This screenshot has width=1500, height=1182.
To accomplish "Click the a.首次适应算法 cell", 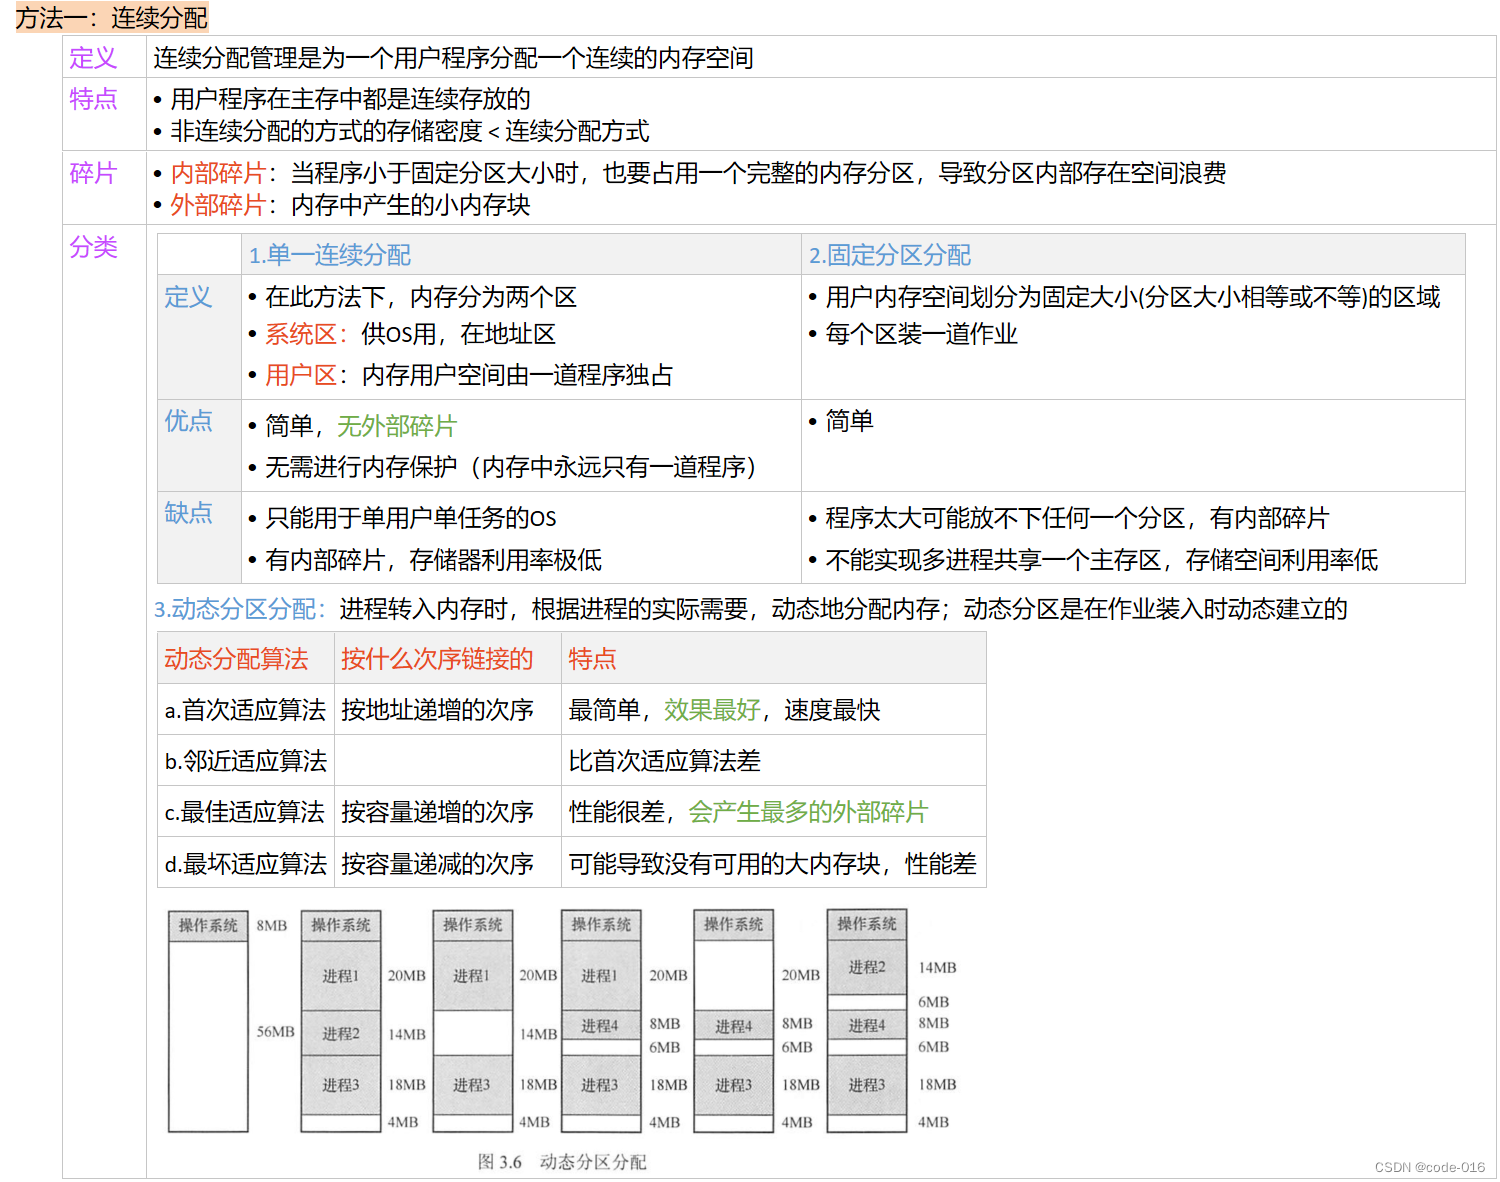I will click(244, 709).
